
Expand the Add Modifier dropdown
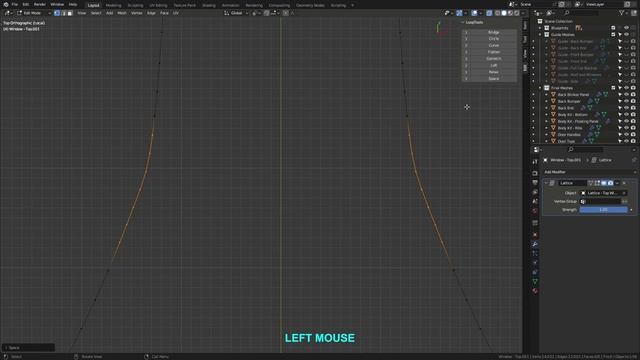[590, 172]
